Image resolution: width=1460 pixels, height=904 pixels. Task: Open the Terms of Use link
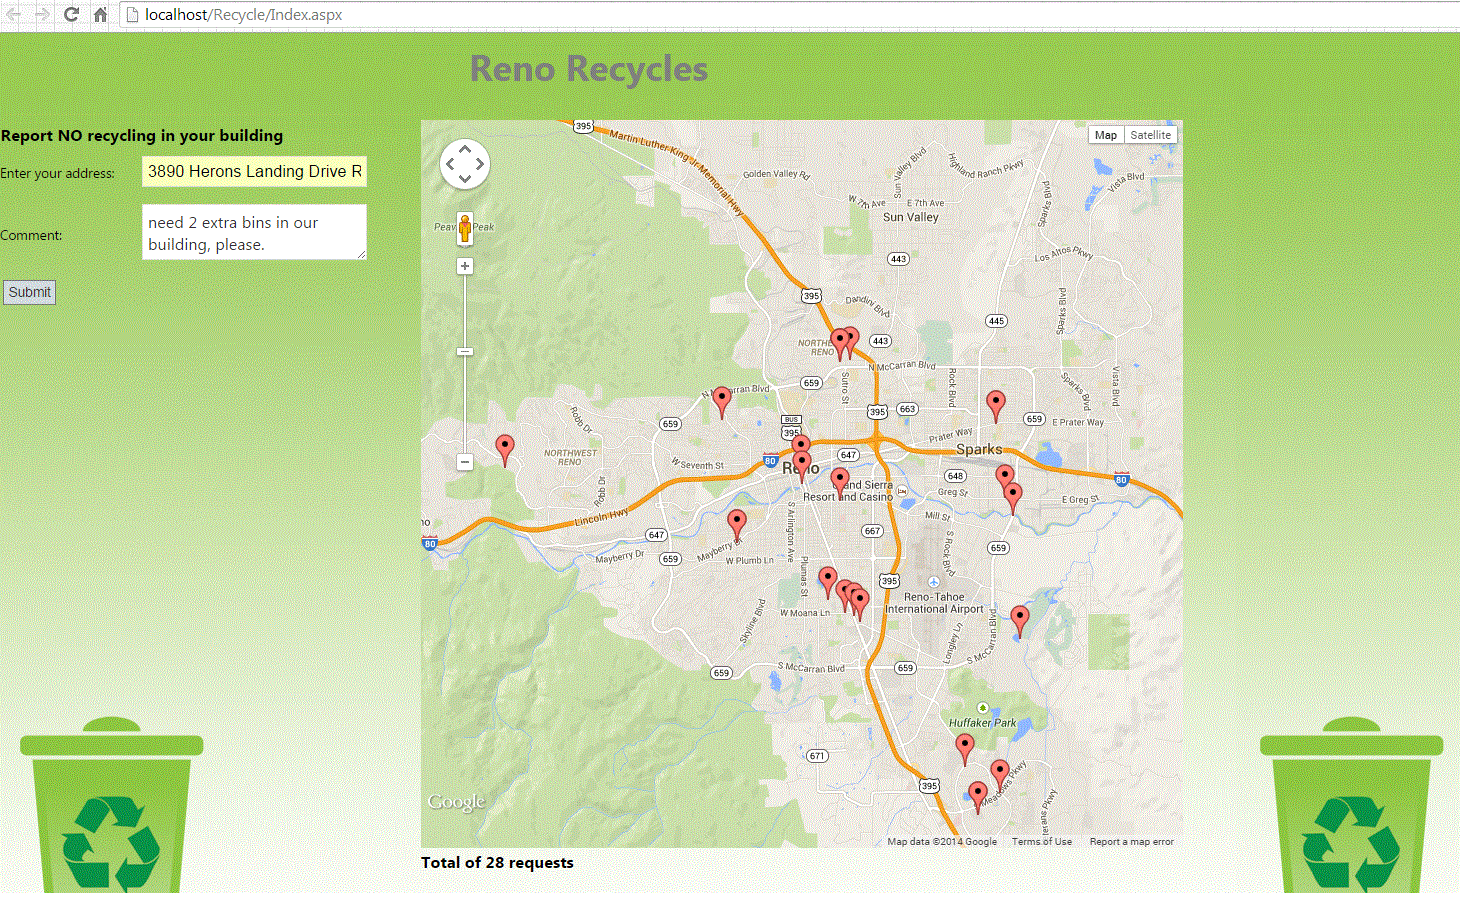click(x=1041, y=842)
